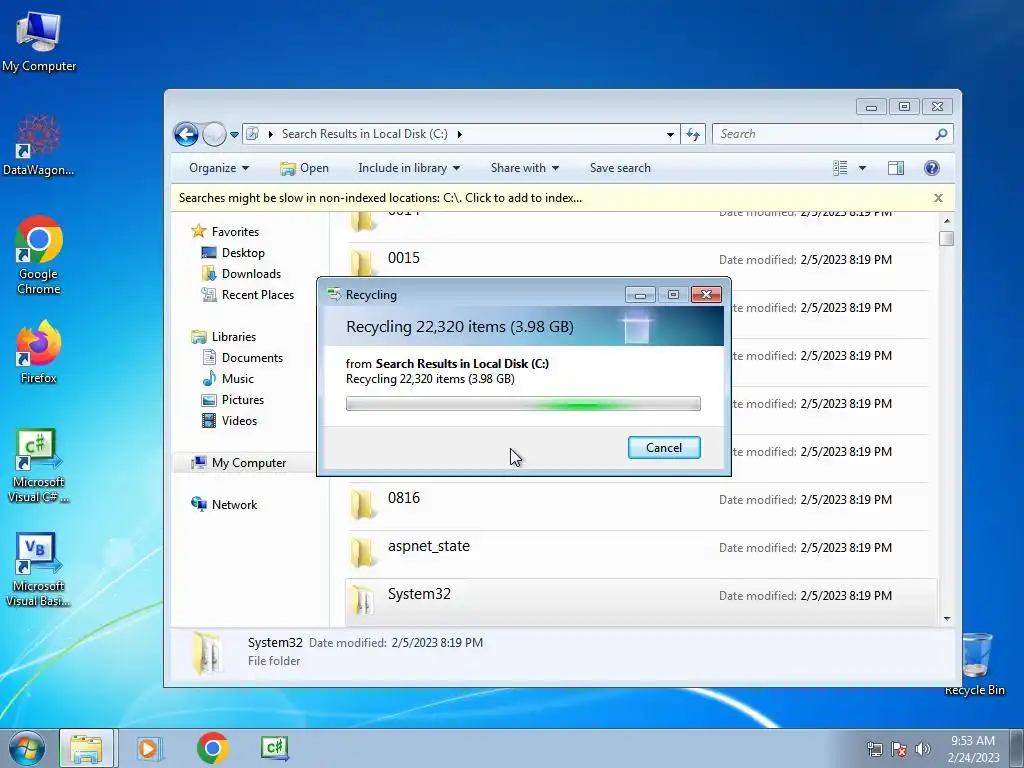Change the view layout icon

(840, 168)
